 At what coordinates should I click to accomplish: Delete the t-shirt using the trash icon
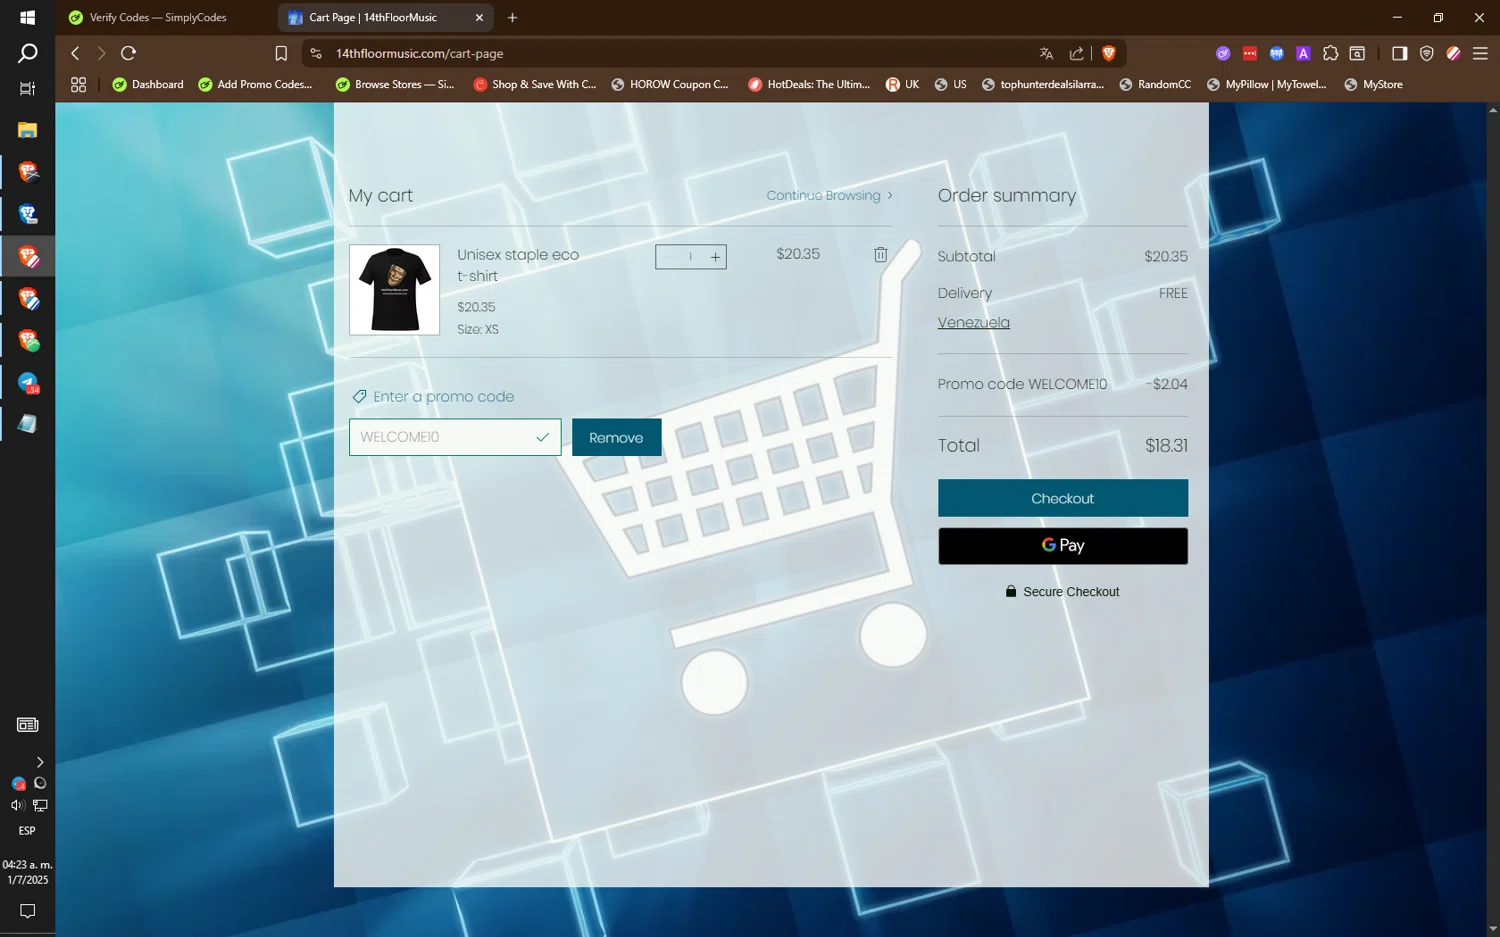point(880,255)
